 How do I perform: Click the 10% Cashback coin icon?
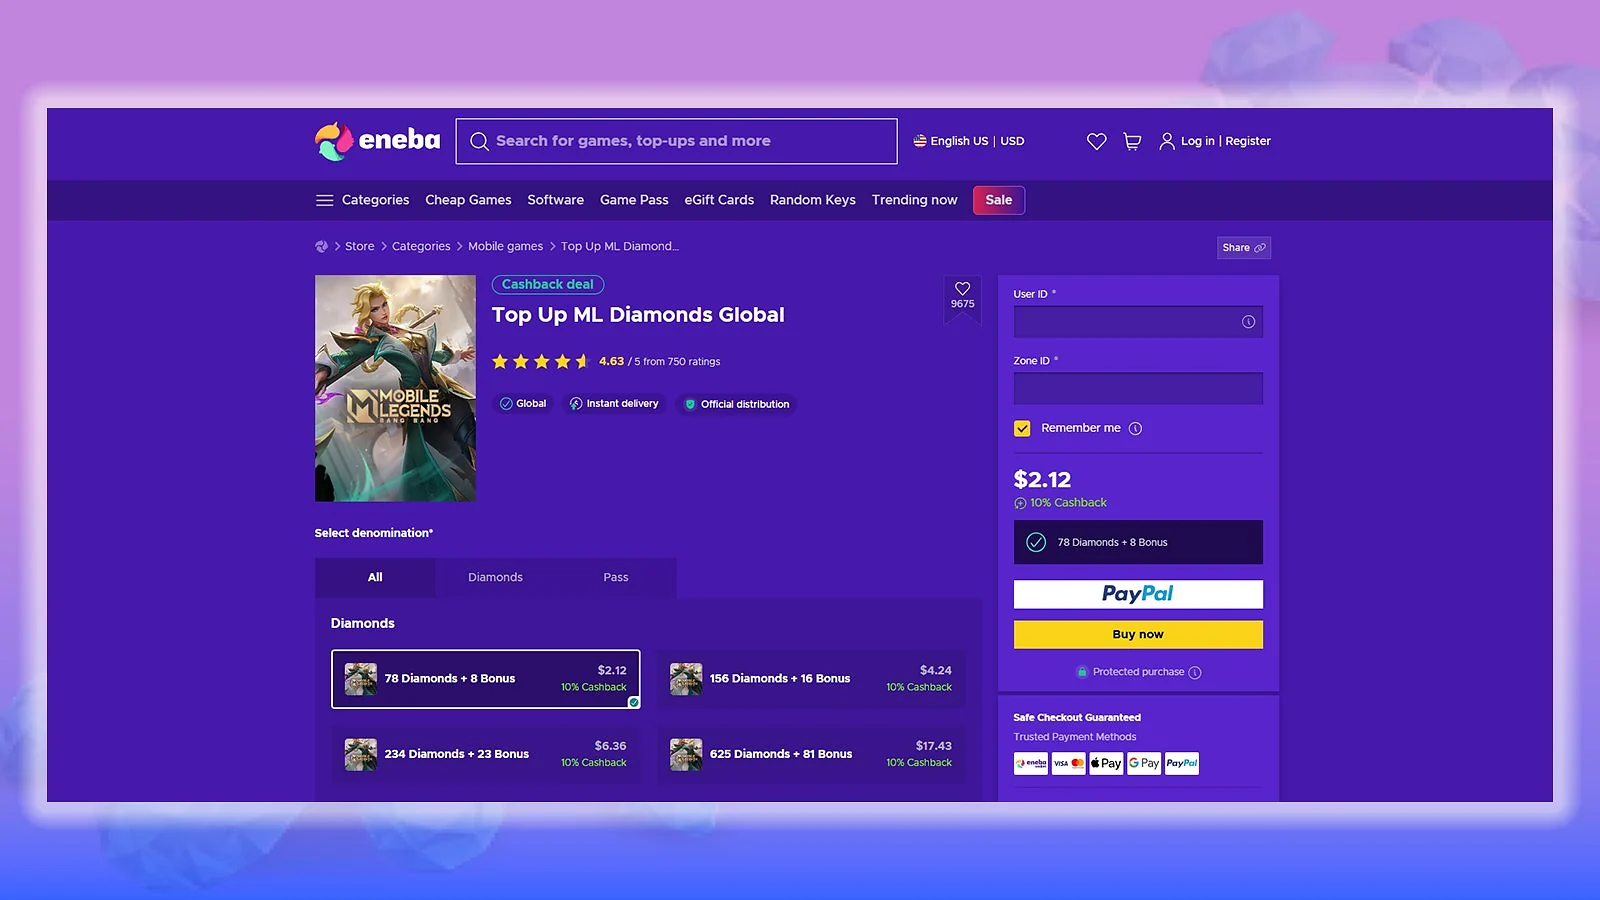coord(1020,504)
